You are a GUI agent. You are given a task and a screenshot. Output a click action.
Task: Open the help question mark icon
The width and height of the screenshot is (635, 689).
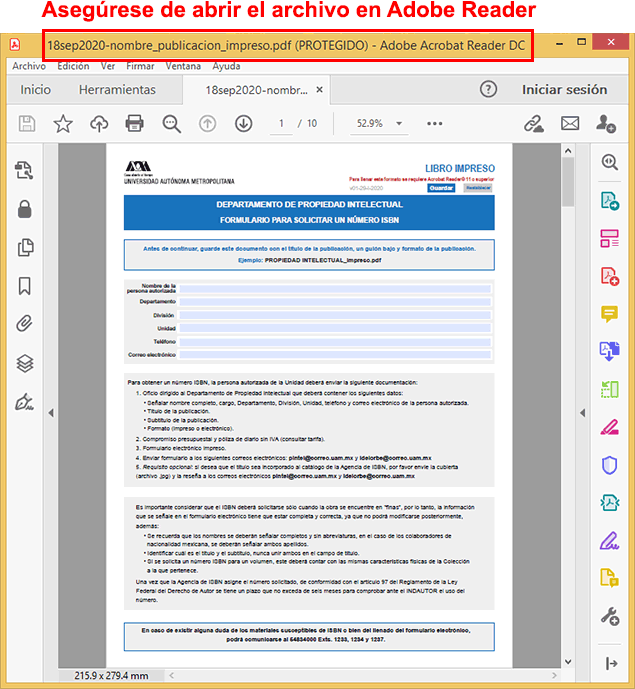pos(488,89)
